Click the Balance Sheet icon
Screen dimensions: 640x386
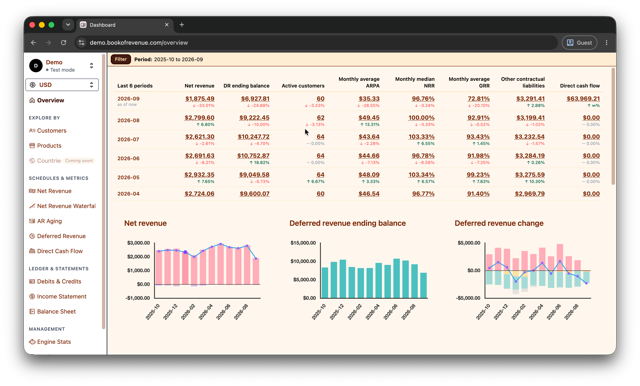pyautogui.click(x=32, y=312)
